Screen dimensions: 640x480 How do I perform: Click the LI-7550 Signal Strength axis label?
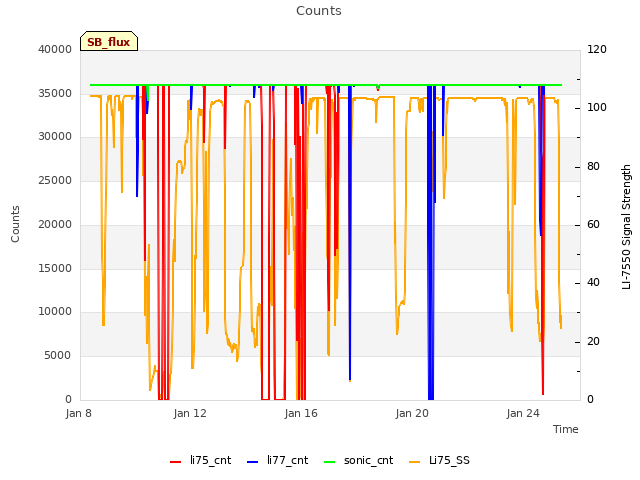click(626, 227)
